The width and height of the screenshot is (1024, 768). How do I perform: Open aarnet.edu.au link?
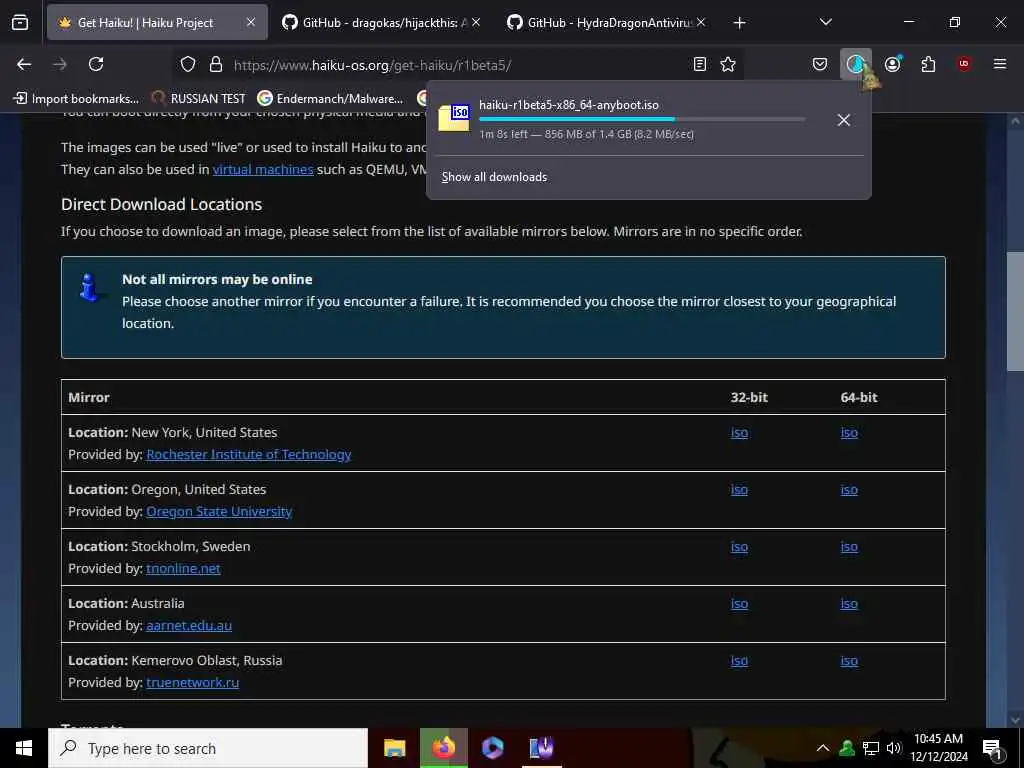tap(189, 626)
